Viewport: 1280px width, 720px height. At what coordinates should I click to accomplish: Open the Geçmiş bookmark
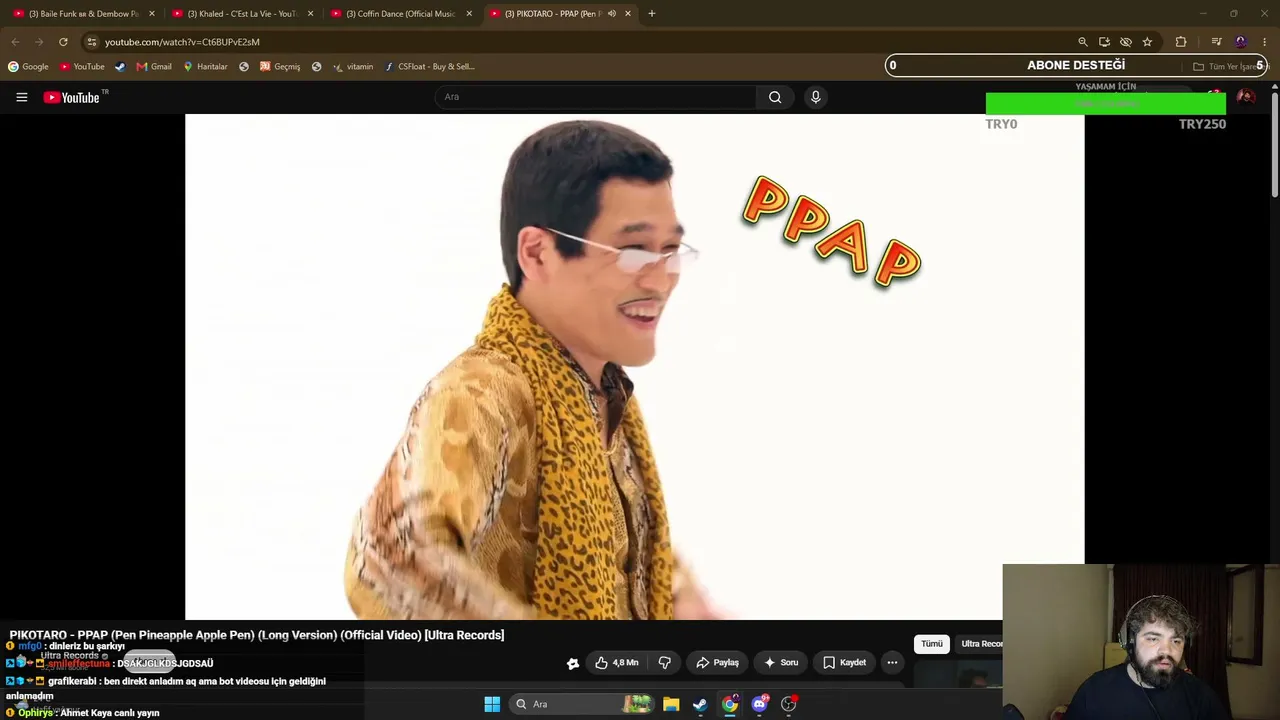[x=280, y=67]
